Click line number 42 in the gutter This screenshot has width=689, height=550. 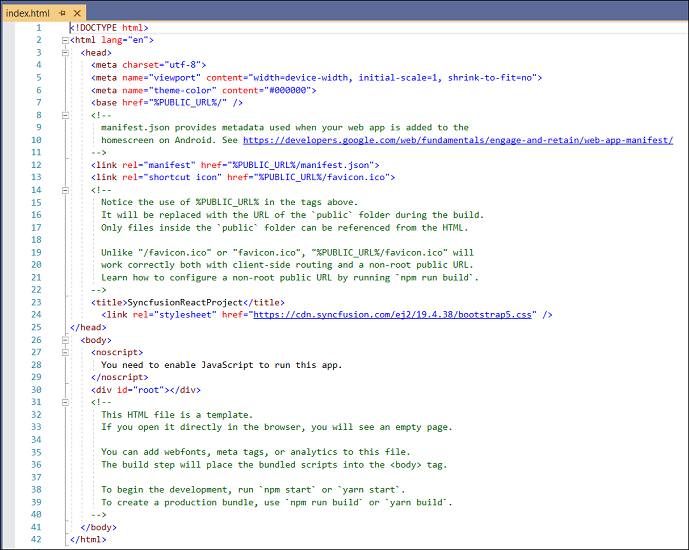[36, 539]
